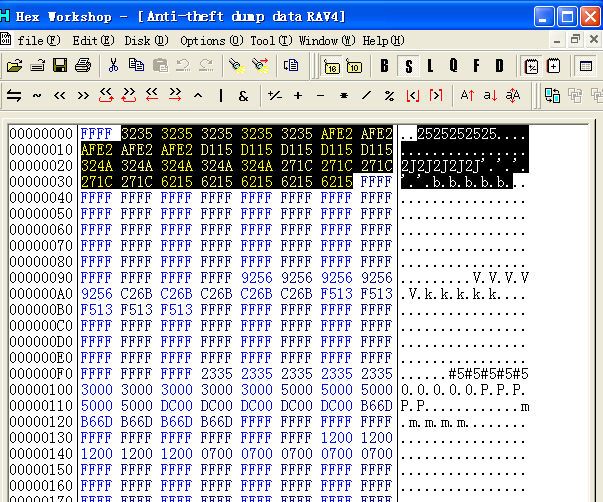Viewport: 603px width, 502px height.
Task: Convert to lower case with a↓ icon
Action: (x=490, y=95)
